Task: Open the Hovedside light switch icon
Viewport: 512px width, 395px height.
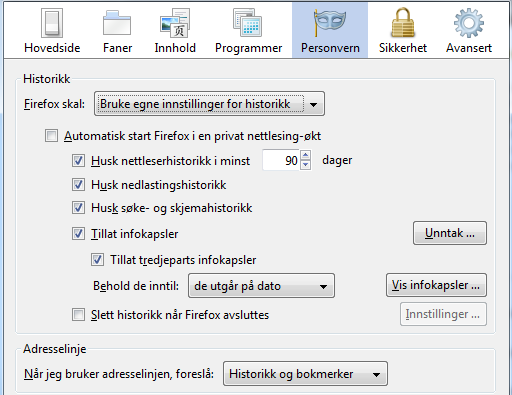Action: click(x=52, y=23)
